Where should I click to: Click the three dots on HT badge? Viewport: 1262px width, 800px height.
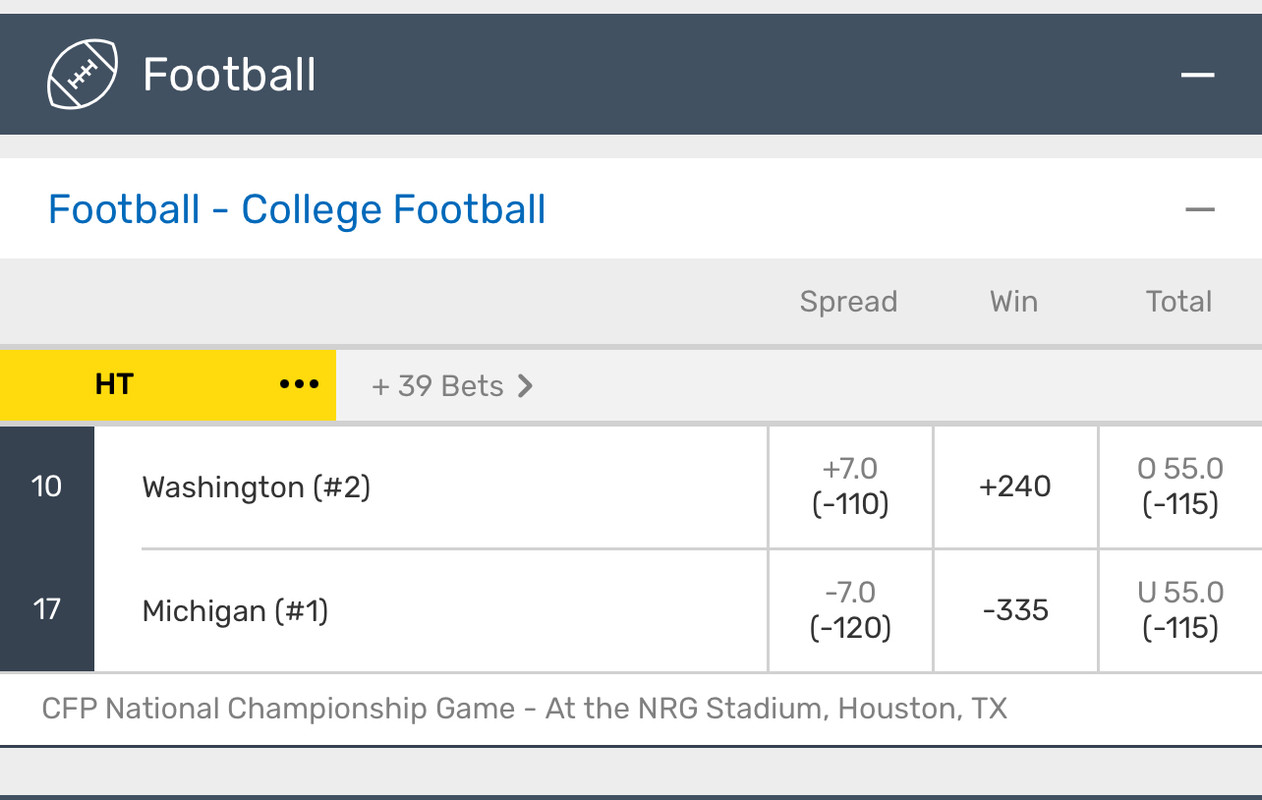click(299, 385)
